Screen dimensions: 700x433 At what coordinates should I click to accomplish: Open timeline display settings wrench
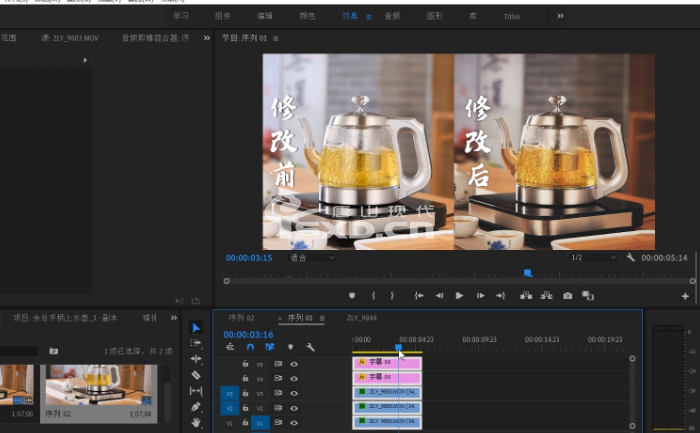pos(310,347)
